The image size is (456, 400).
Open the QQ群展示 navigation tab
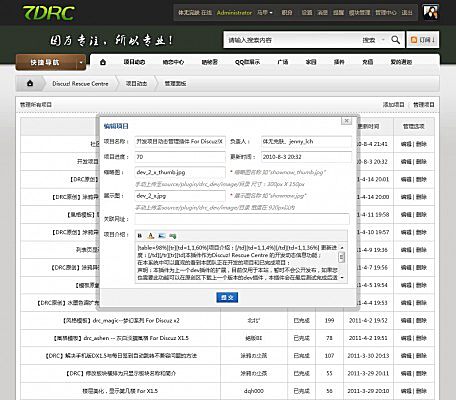(x=247, y=62)
